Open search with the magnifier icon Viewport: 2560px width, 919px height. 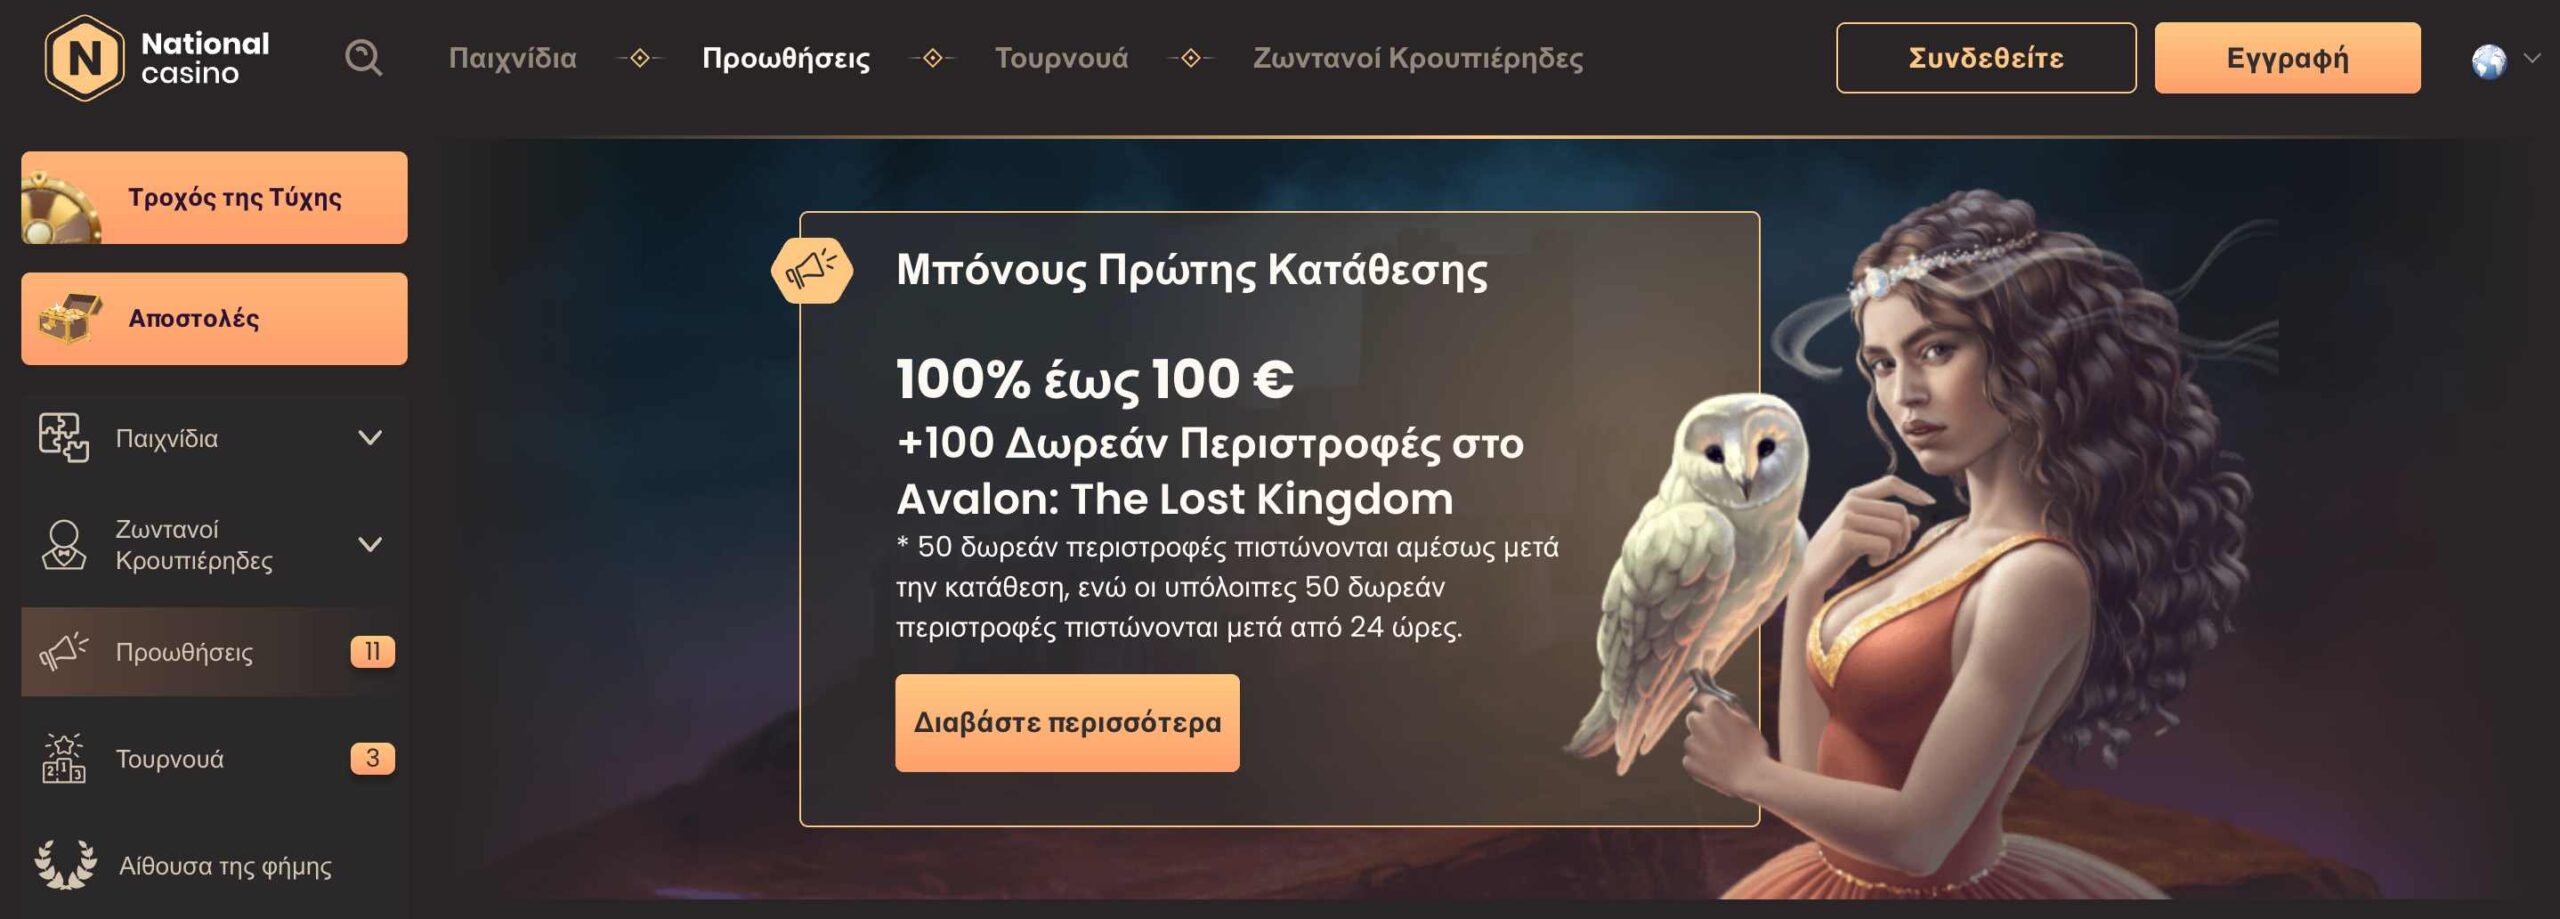tap(363, 58)
